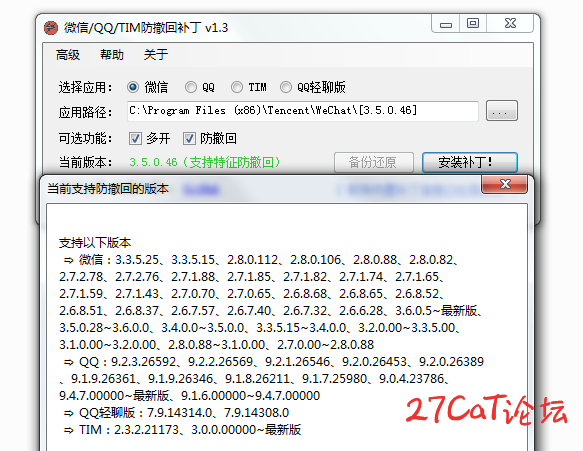Click the green current version text
Screen dimensions: 583x451
(204, 162)
